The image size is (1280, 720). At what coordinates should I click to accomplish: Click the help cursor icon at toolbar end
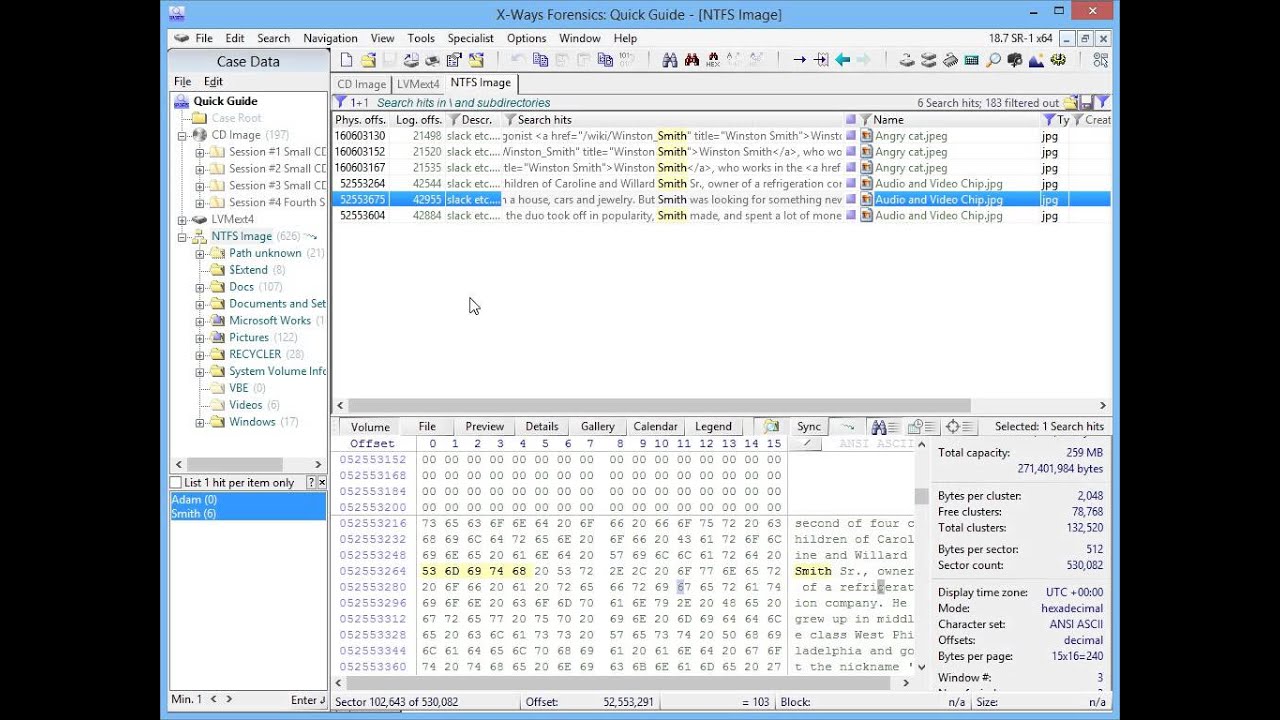pos(1100,60)
